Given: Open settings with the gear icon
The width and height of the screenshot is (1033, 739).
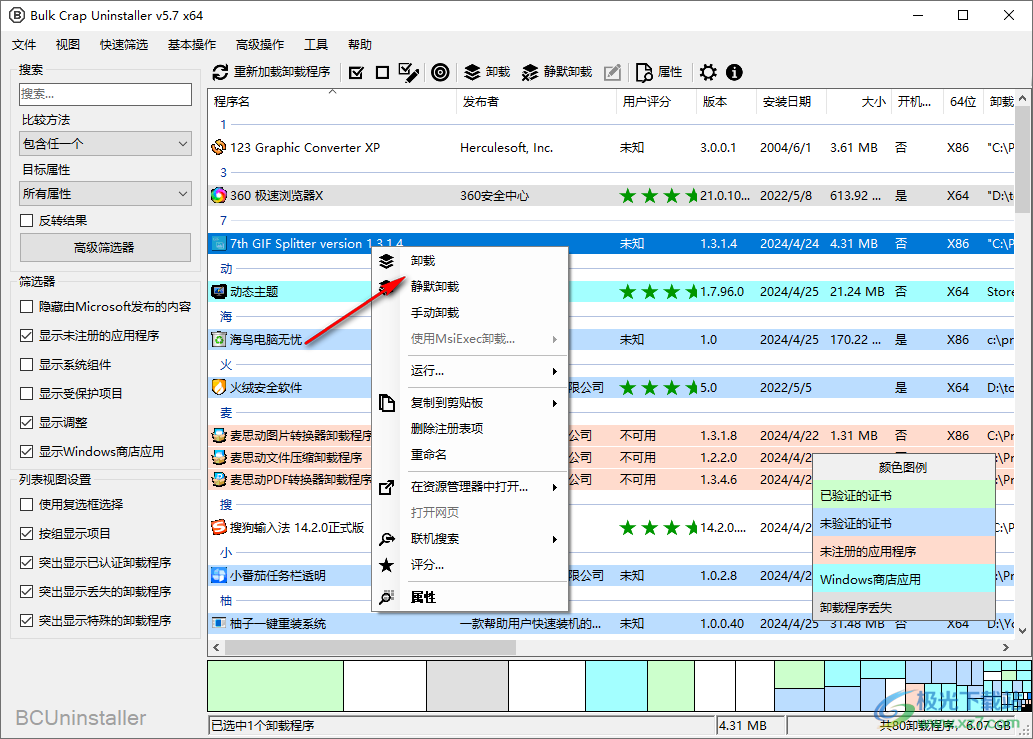Looking at the screenshot, I should (708, 72).
